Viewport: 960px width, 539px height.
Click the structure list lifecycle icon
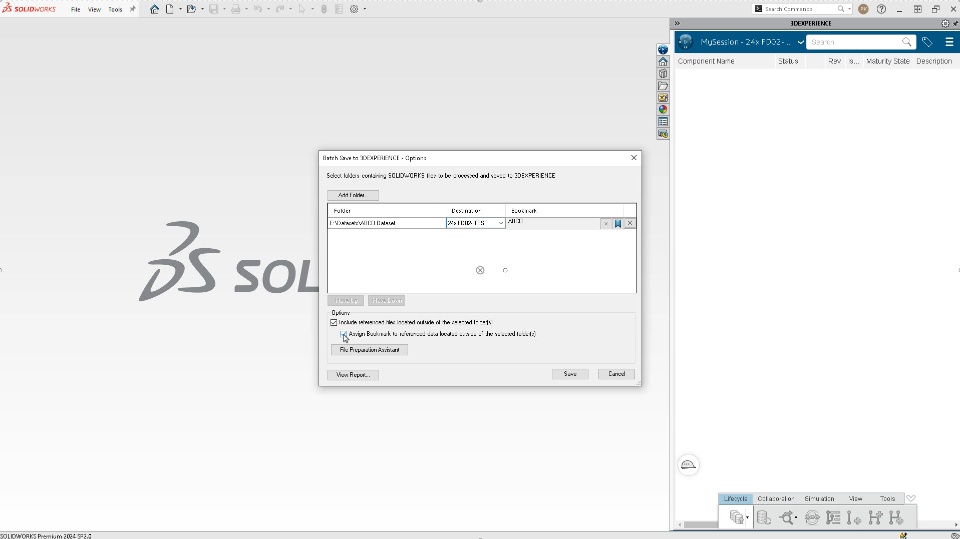pos(833,518)
